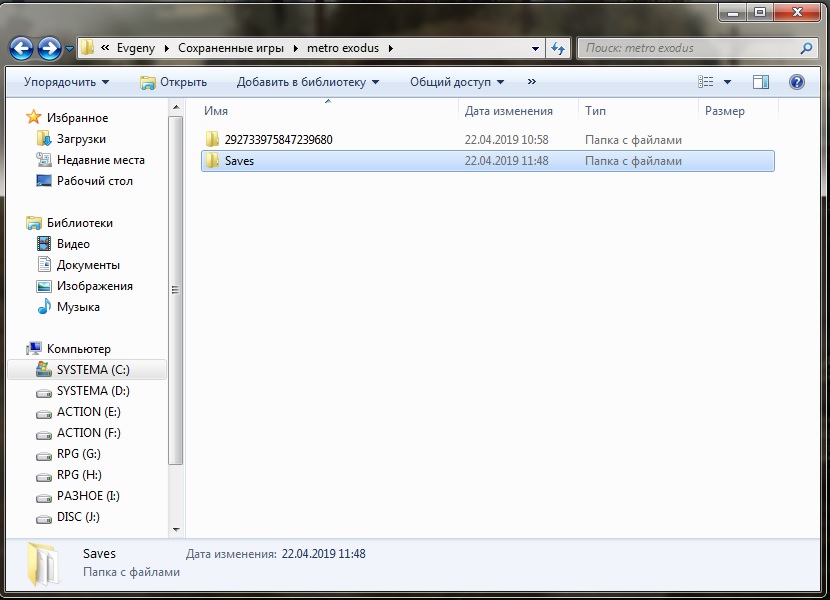The image size is (830, 600).
Task: Click the magnifying glass search icon
Action: click(x=806, y=48)
